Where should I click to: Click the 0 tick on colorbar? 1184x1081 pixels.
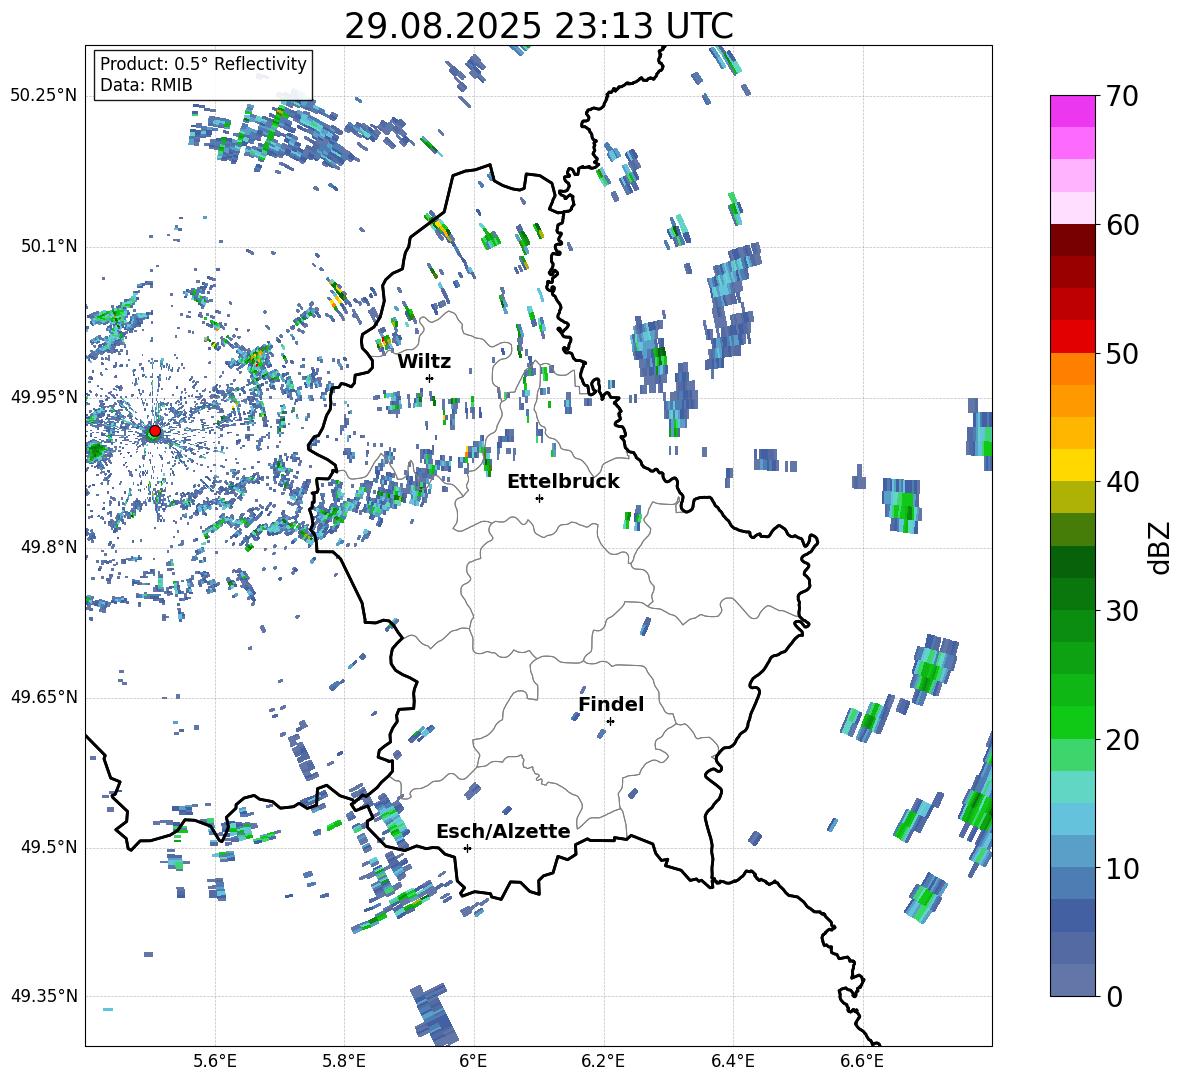tap(1114, 996)
